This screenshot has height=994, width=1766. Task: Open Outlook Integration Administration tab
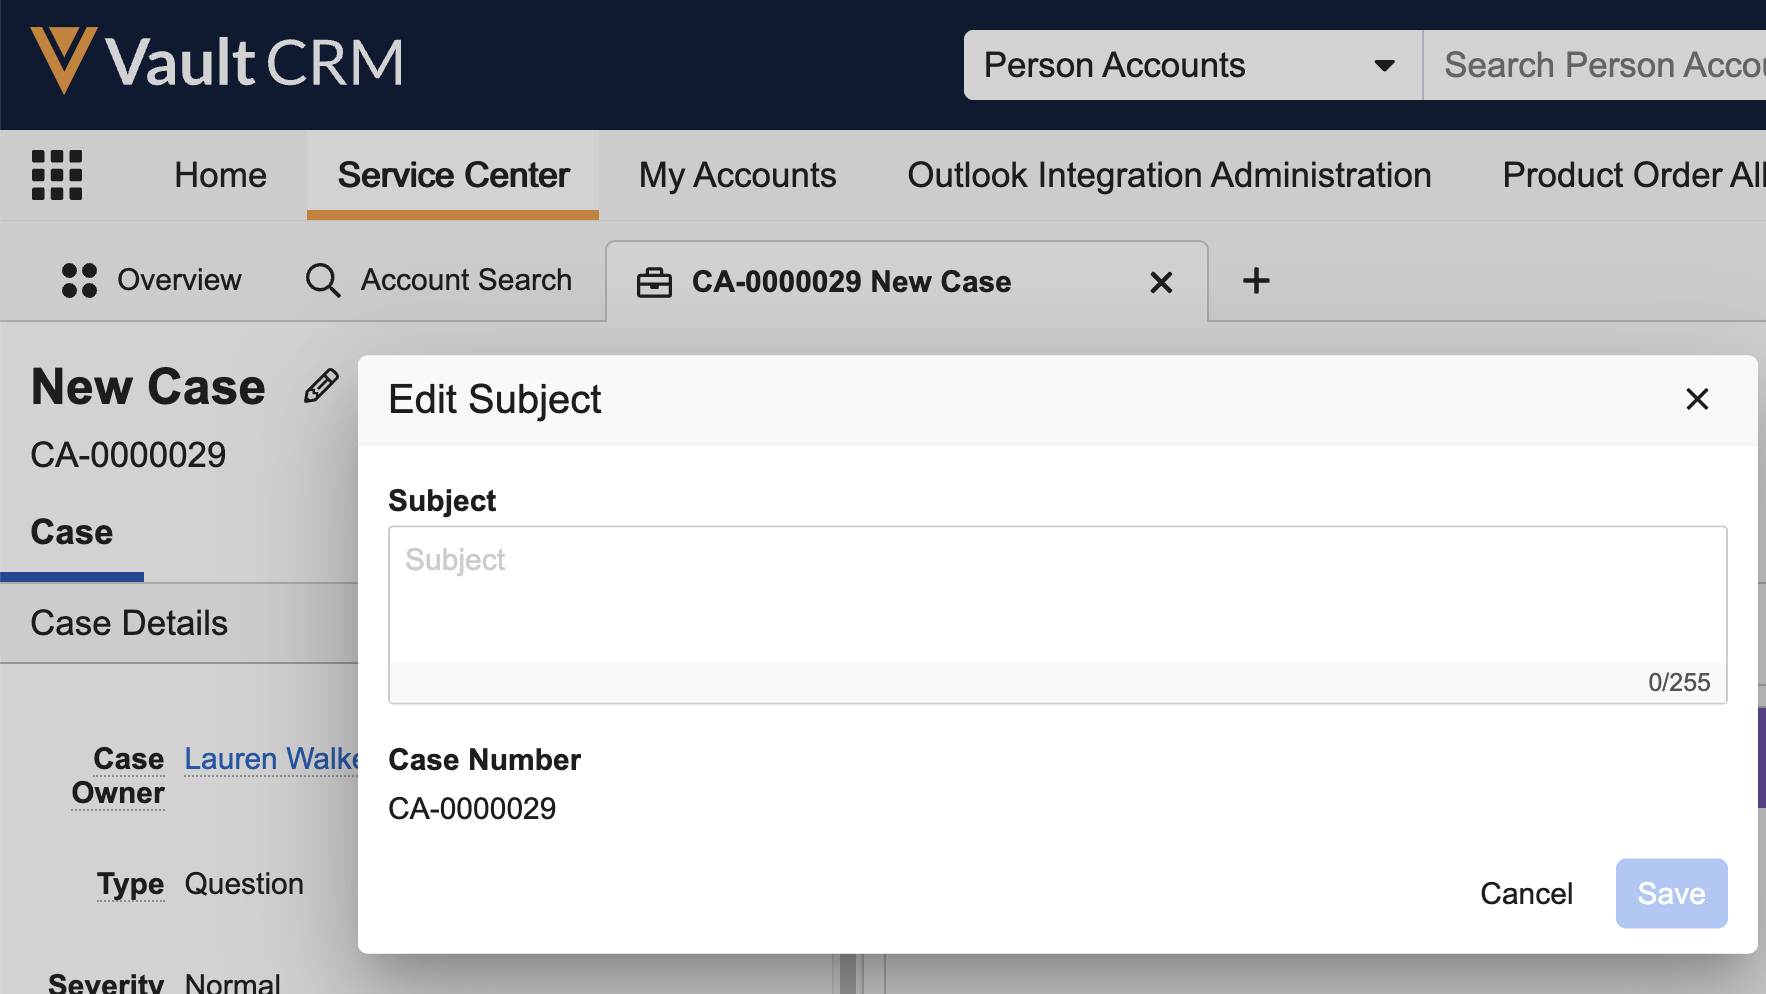pos(1169,175)
